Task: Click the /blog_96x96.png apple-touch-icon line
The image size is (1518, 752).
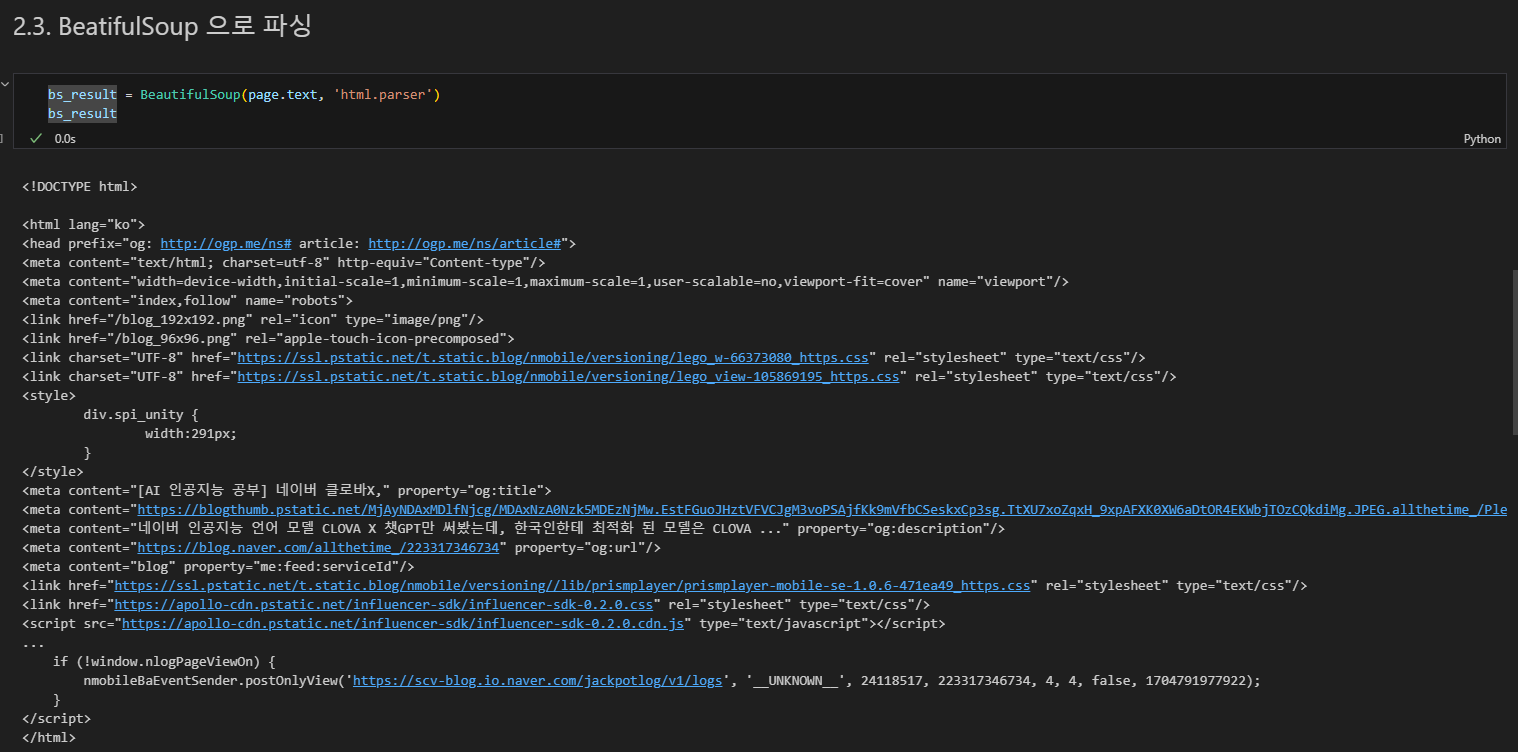Action: pyautogui.click(x=268, y=338)
